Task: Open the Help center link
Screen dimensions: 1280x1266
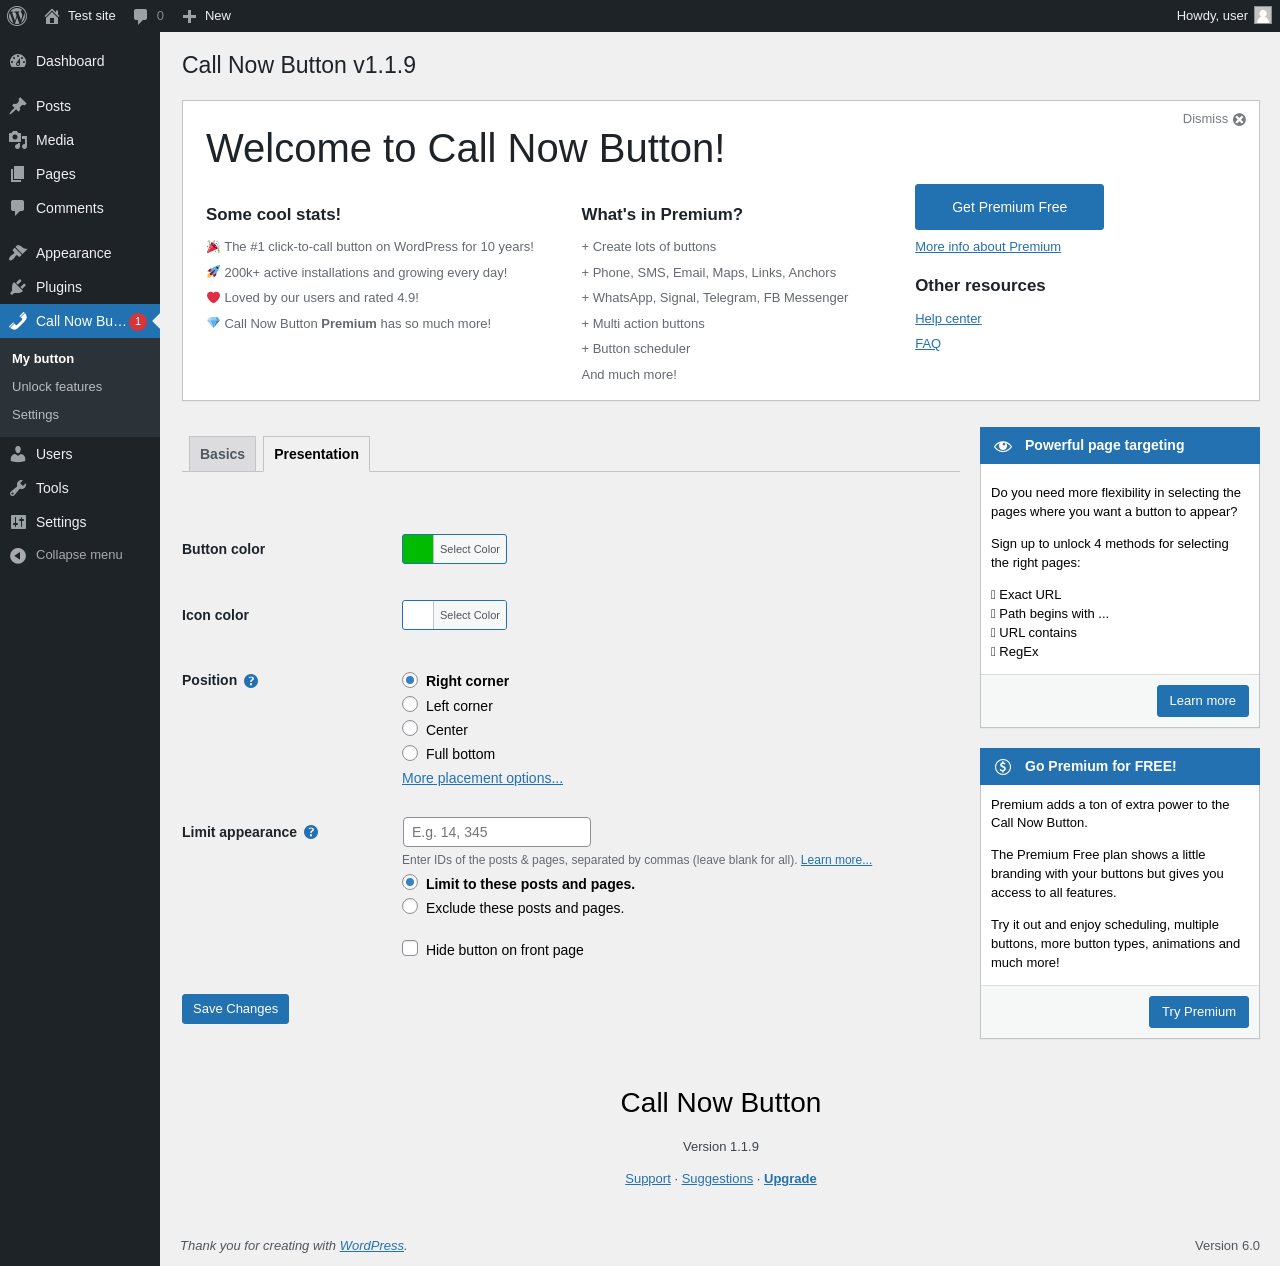Action: (948, 319)
